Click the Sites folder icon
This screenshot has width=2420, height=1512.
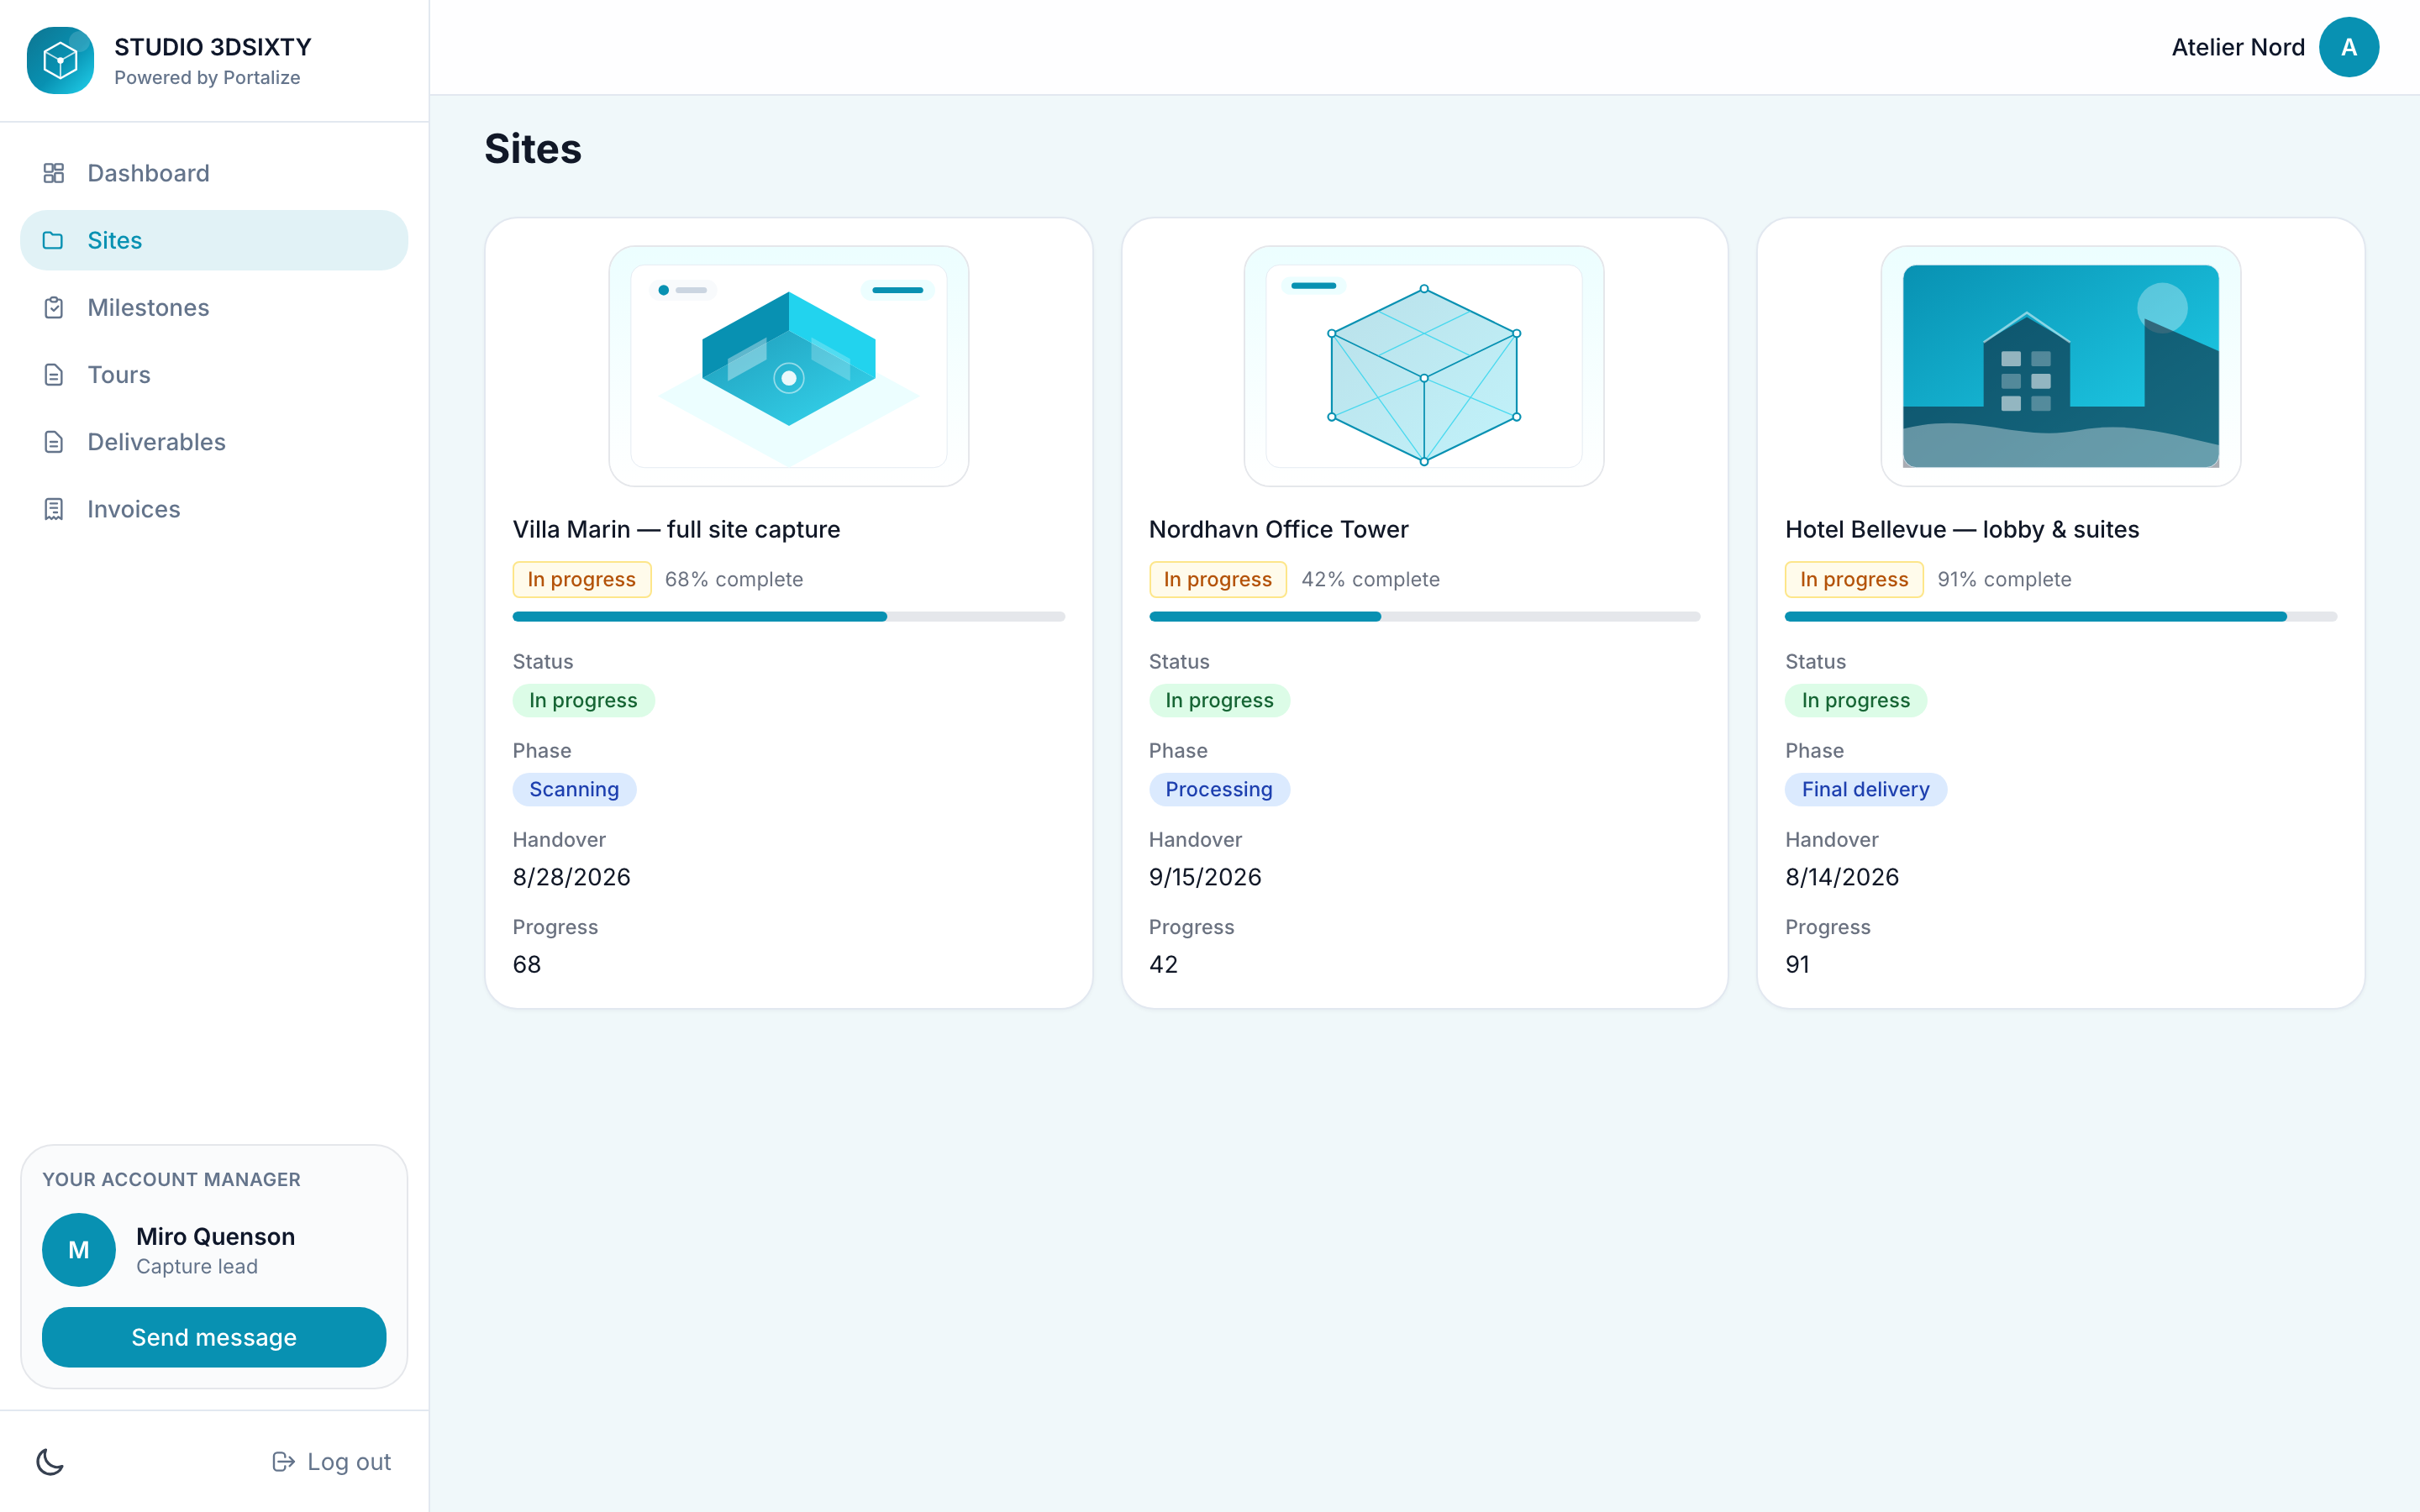[54, 240]
